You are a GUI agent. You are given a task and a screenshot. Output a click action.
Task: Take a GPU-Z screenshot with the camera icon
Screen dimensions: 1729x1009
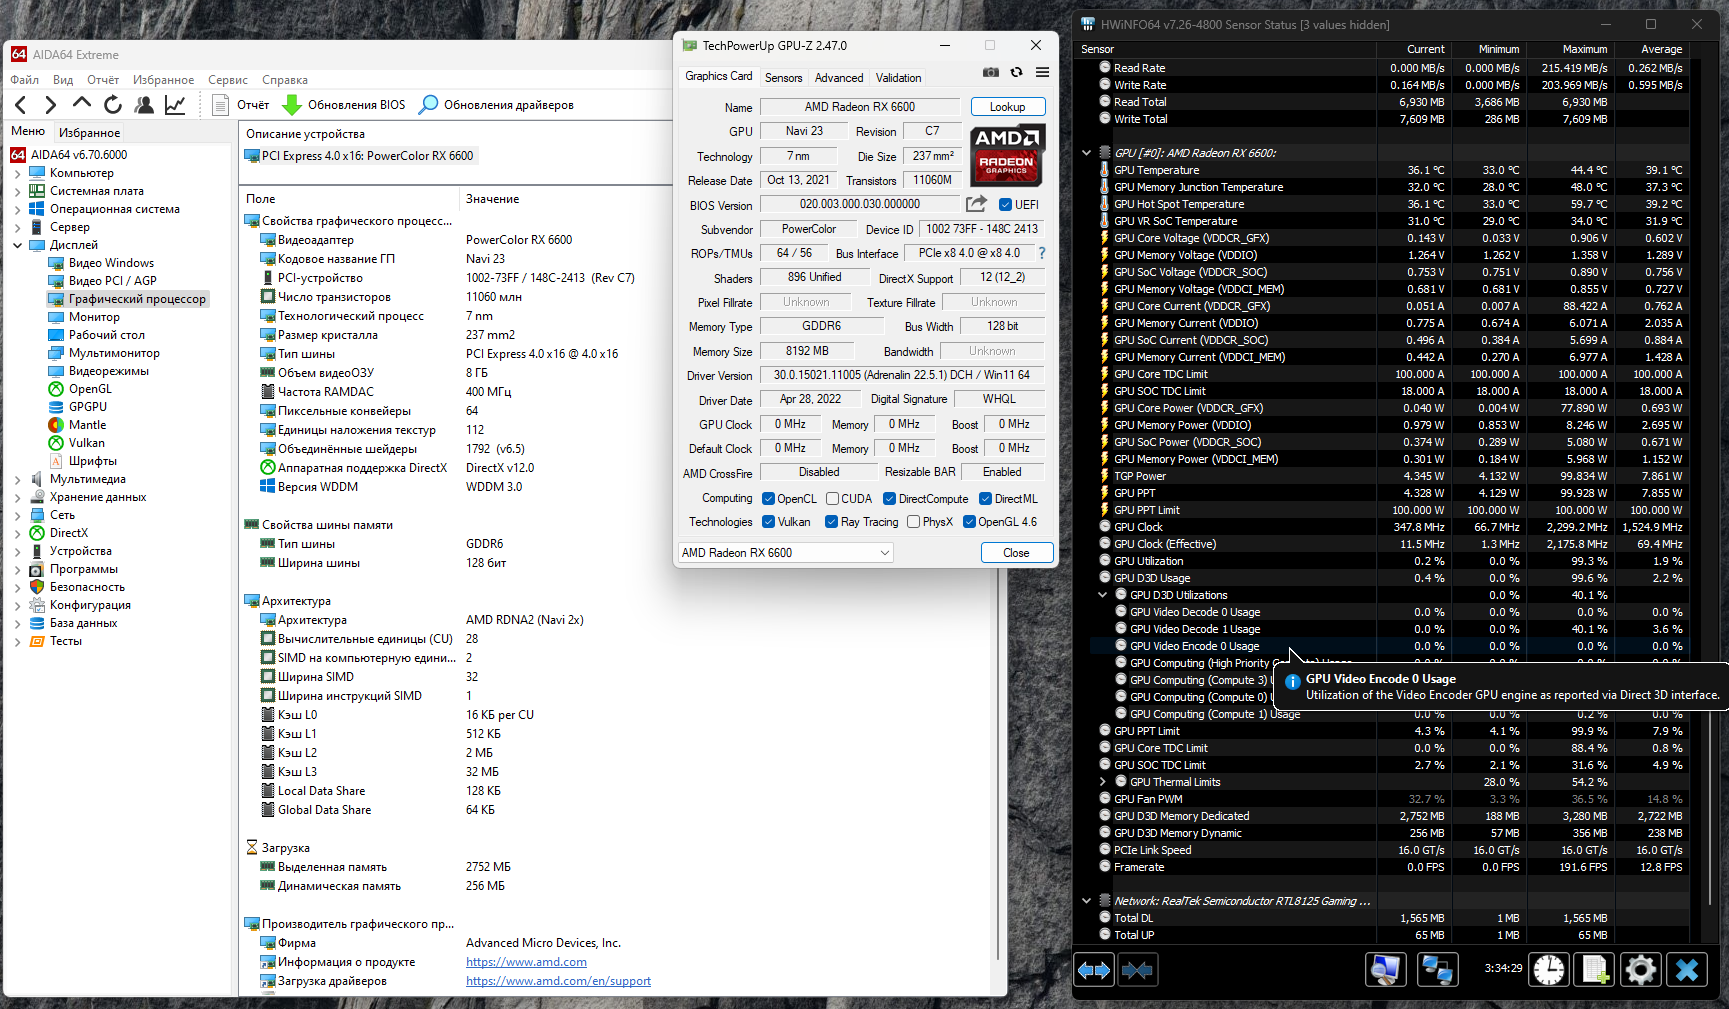point(990,72)
